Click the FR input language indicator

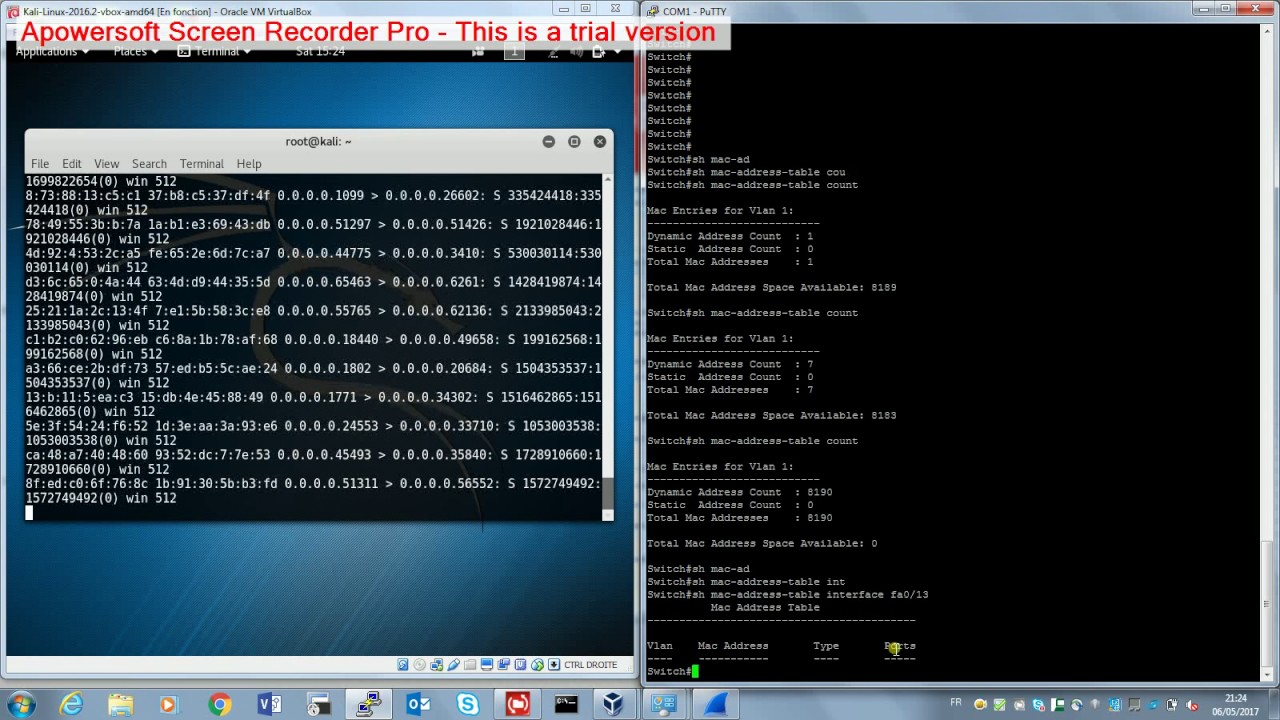pyautogui.click(x=956, y=703)
